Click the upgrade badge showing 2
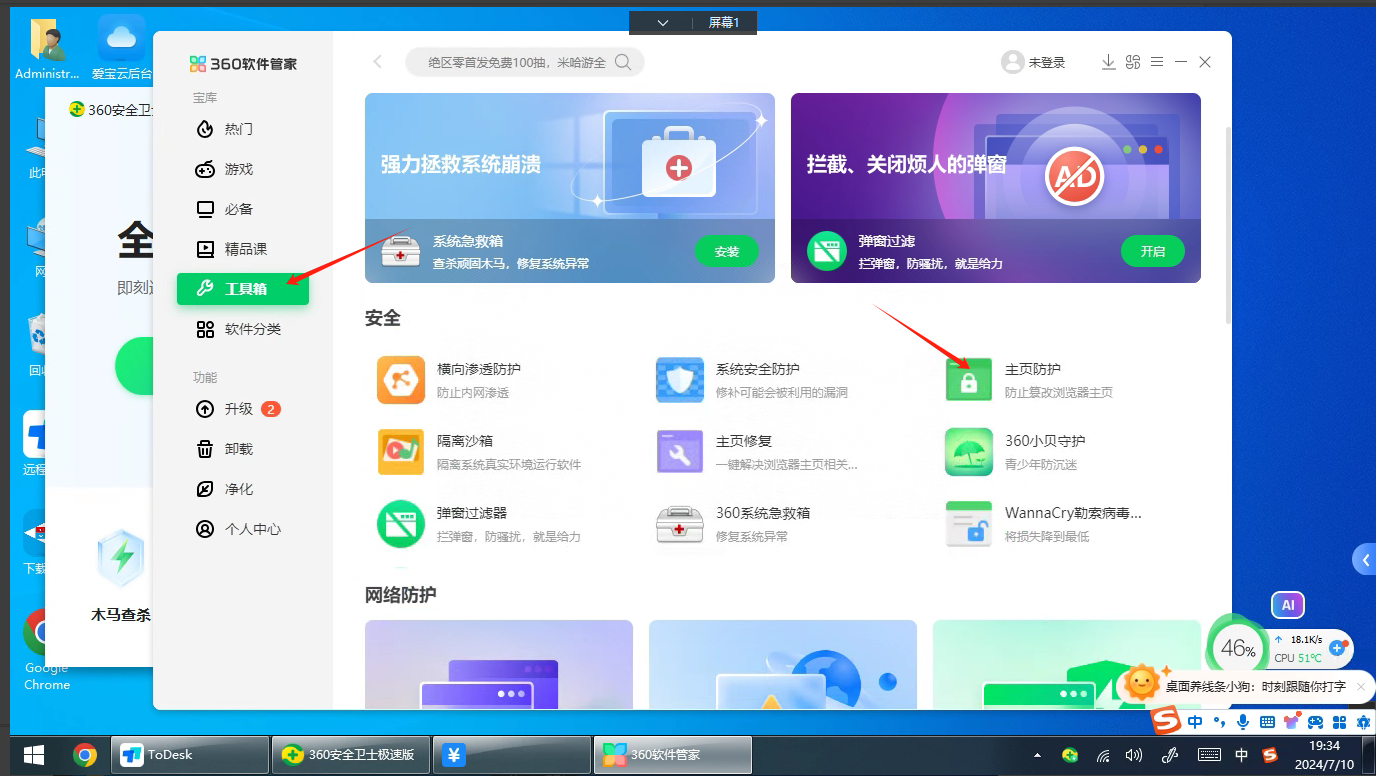Screen dimensions: 1376x776 (x=271, y=409)
